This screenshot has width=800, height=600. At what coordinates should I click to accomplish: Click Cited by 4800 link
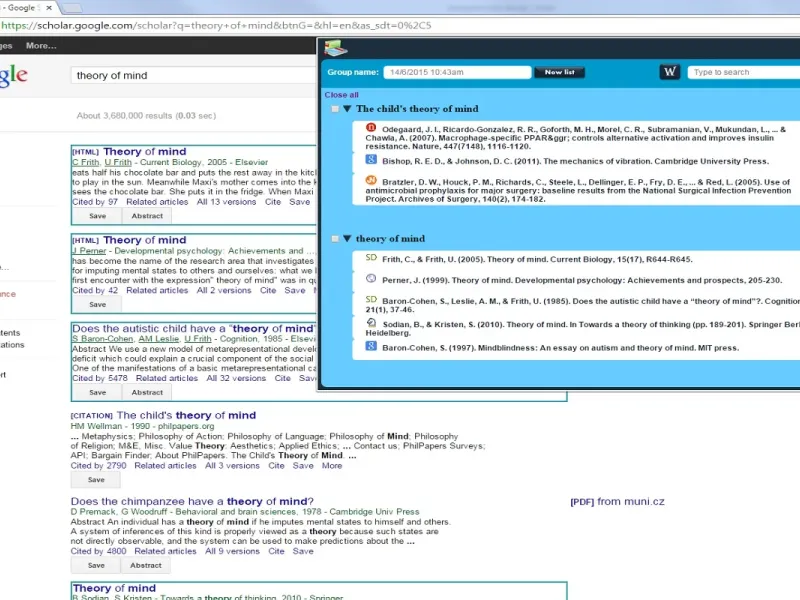click(98, 552)
